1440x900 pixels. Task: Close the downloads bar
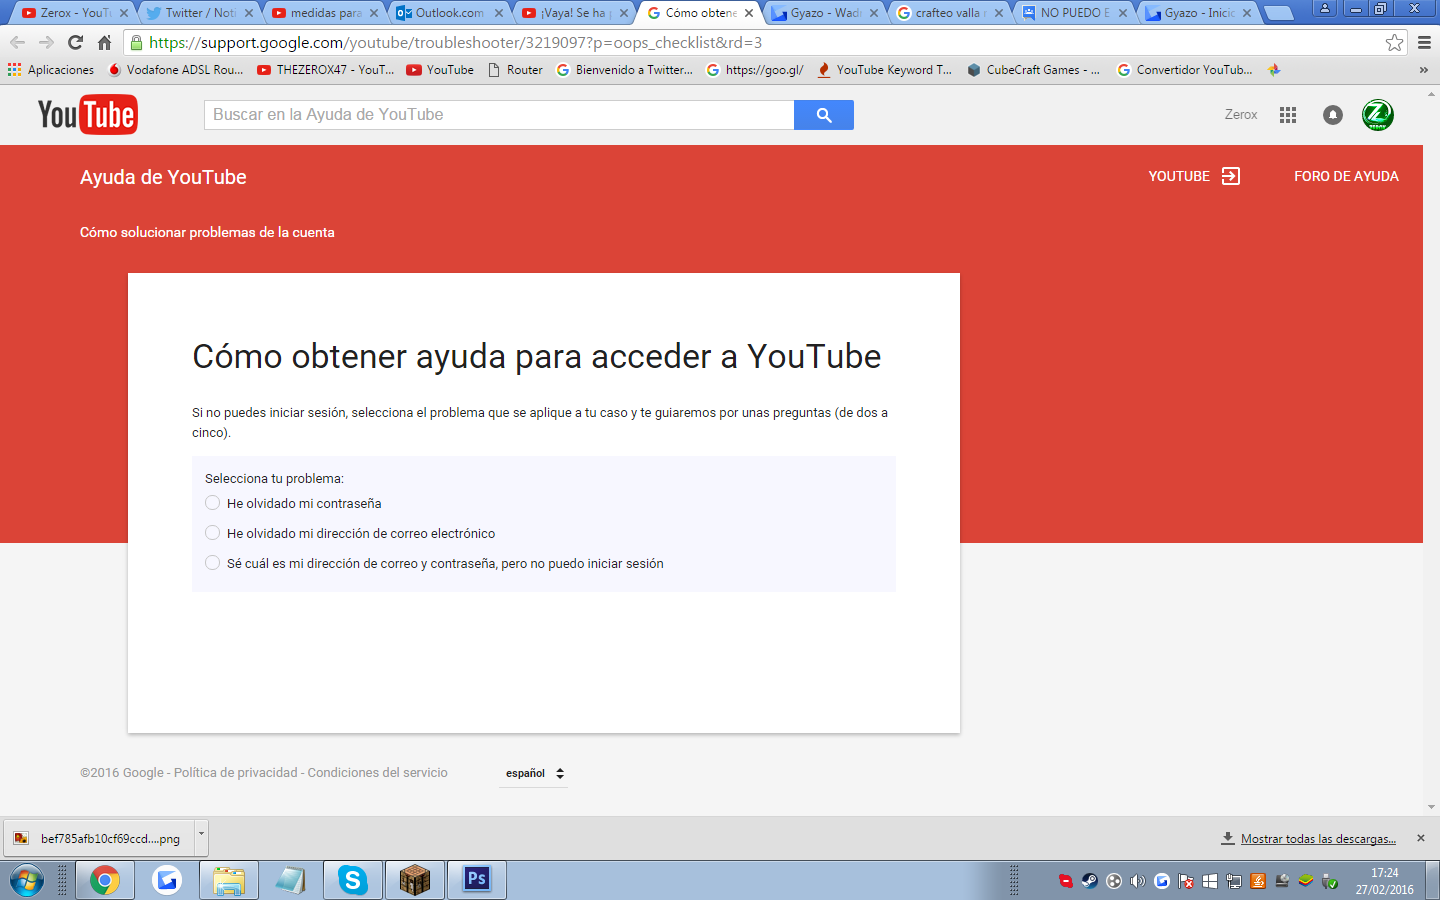(1421, 838)
